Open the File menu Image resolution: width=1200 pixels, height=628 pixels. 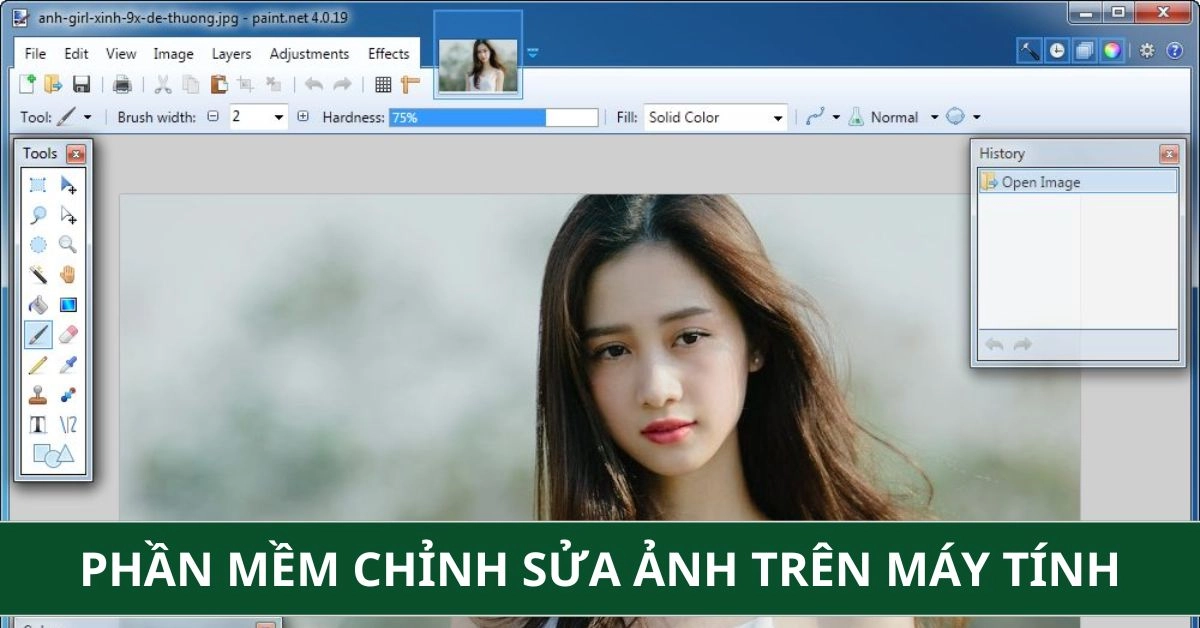tap(35, 54)
